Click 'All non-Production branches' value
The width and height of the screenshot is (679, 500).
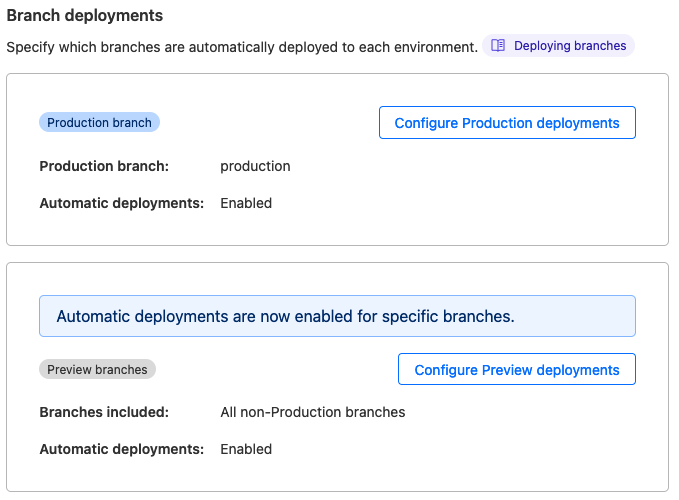coord(313,412)
